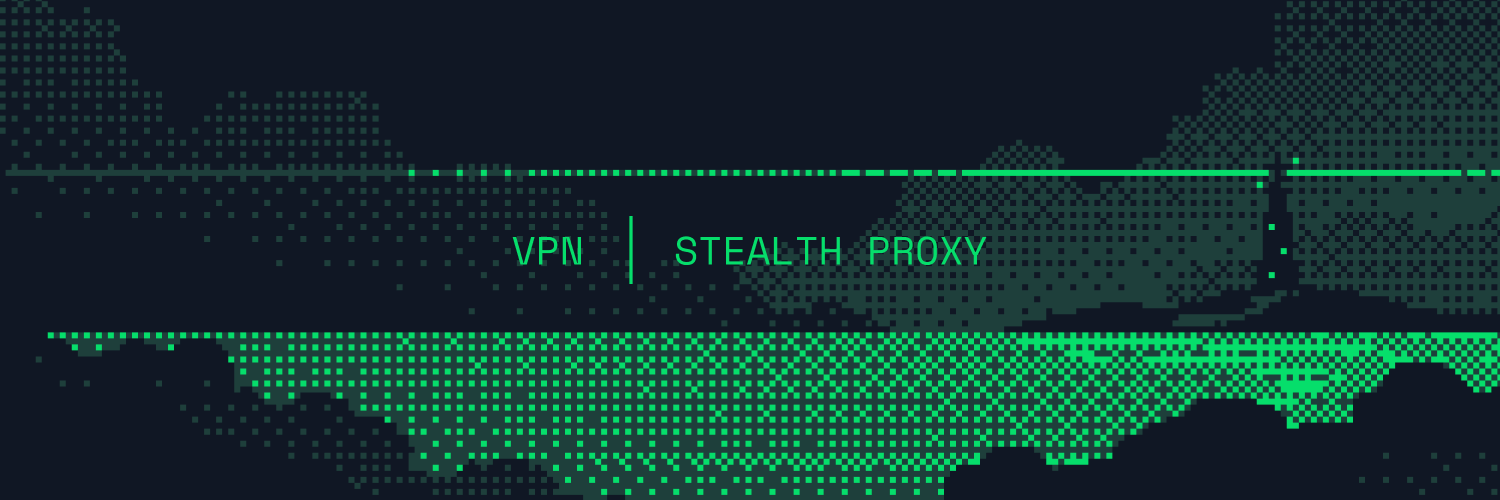Click the top dot of three vertical green dots
This screenshot has height=500, width=1500.
1272,227
